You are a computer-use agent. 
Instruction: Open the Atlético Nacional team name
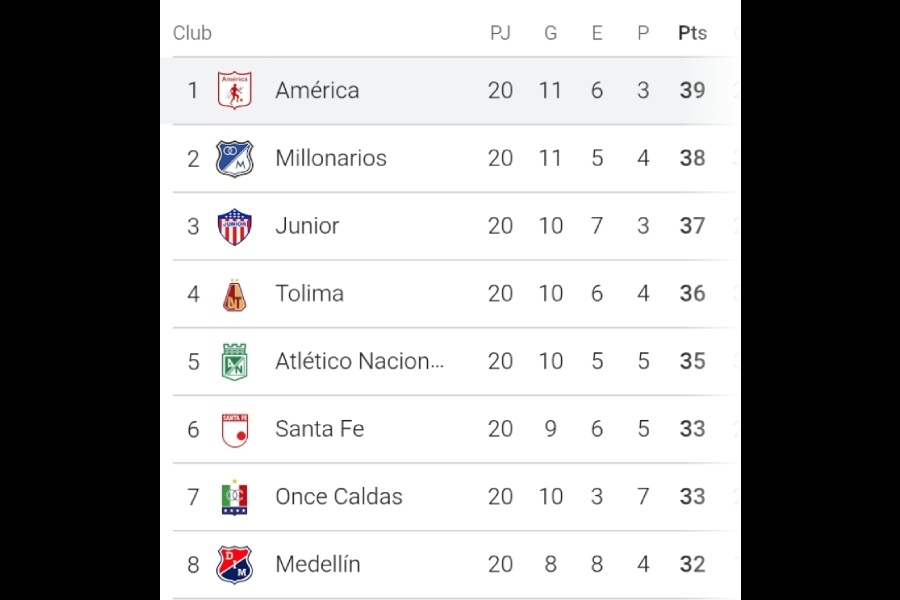click(360, 361)
